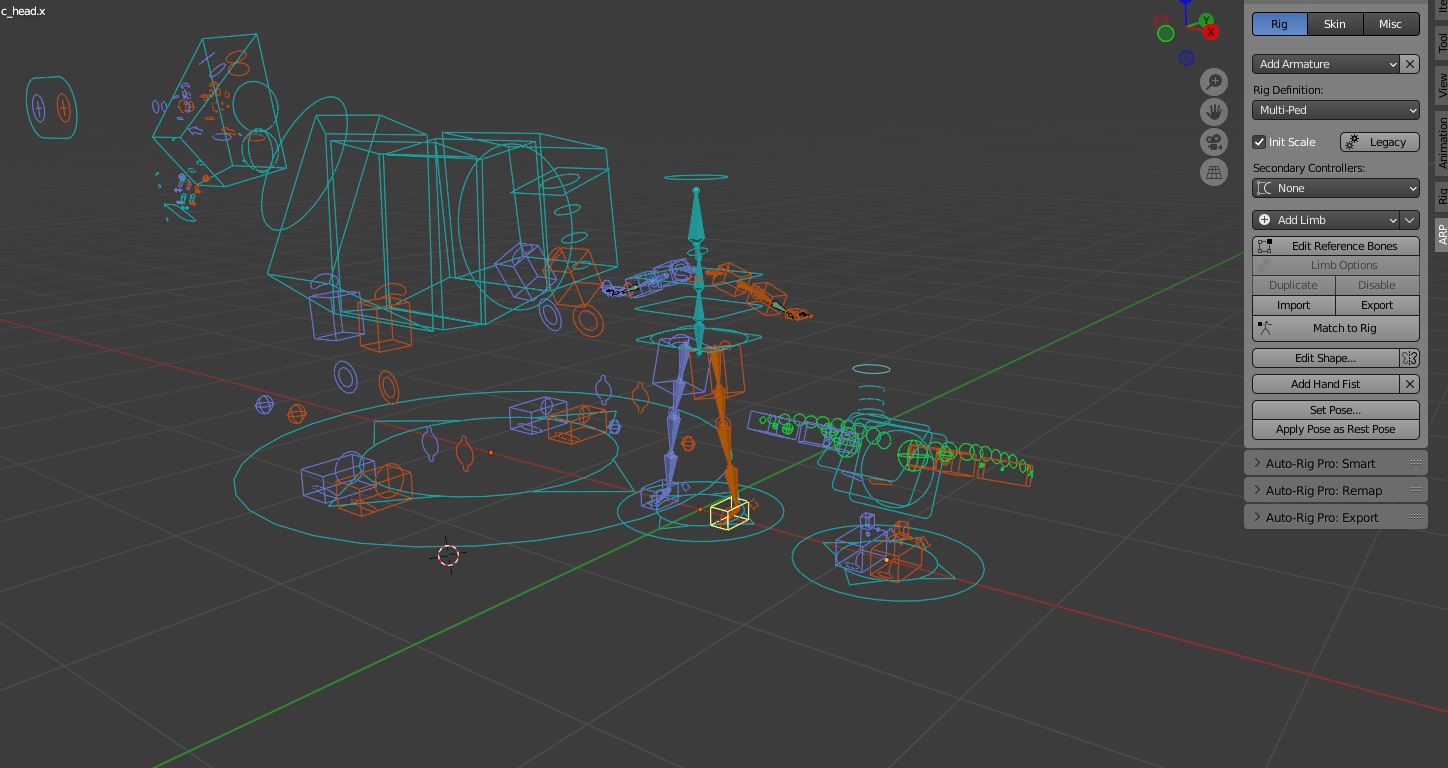Image resolution: width=1448 pixels, height=768 pixels.
Task: Click the zoom viewport magnifier icon
Action: click(1214, 82)
